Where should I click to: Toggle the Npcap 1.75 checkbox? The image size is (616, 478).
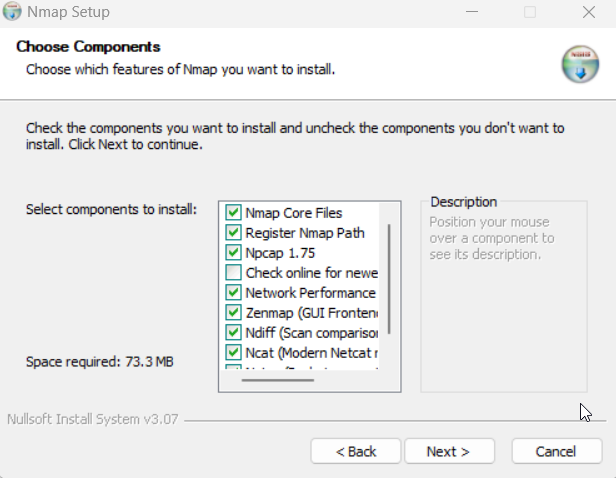pyautogui.click(x=233, y=253)
